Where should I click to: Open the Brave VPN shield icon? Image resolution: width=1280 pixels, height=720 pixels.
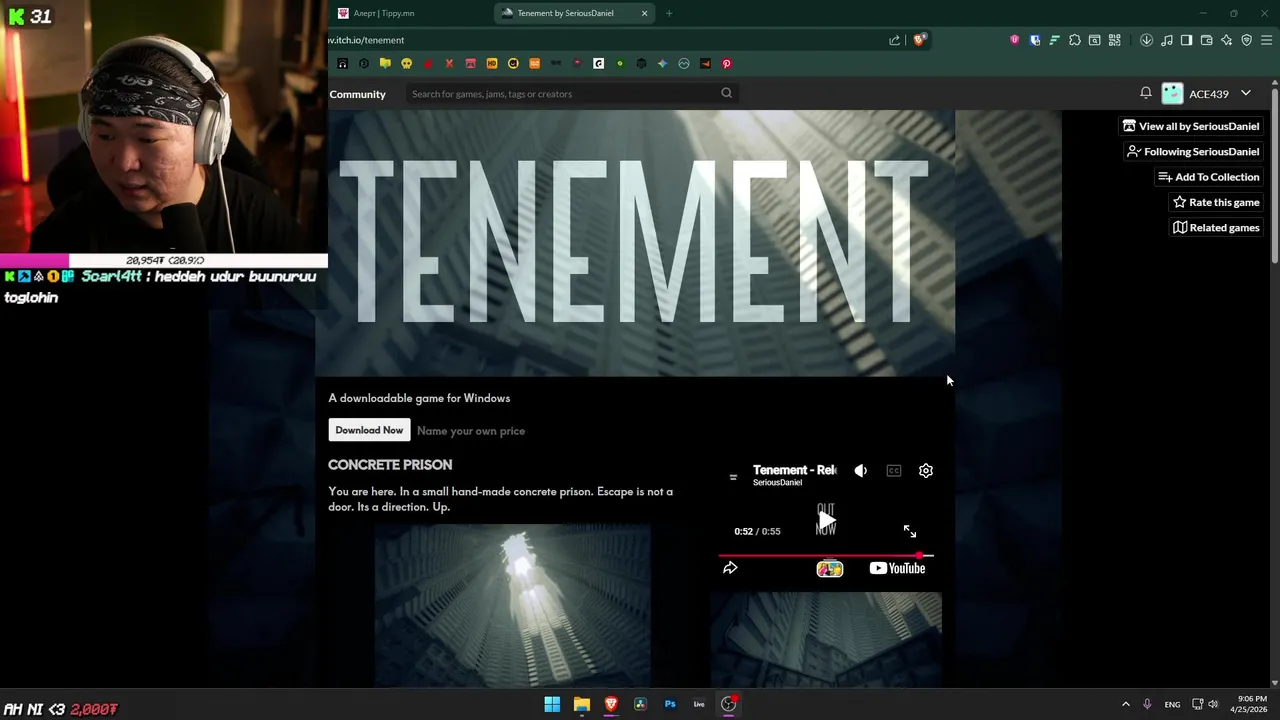(1246, 40)
